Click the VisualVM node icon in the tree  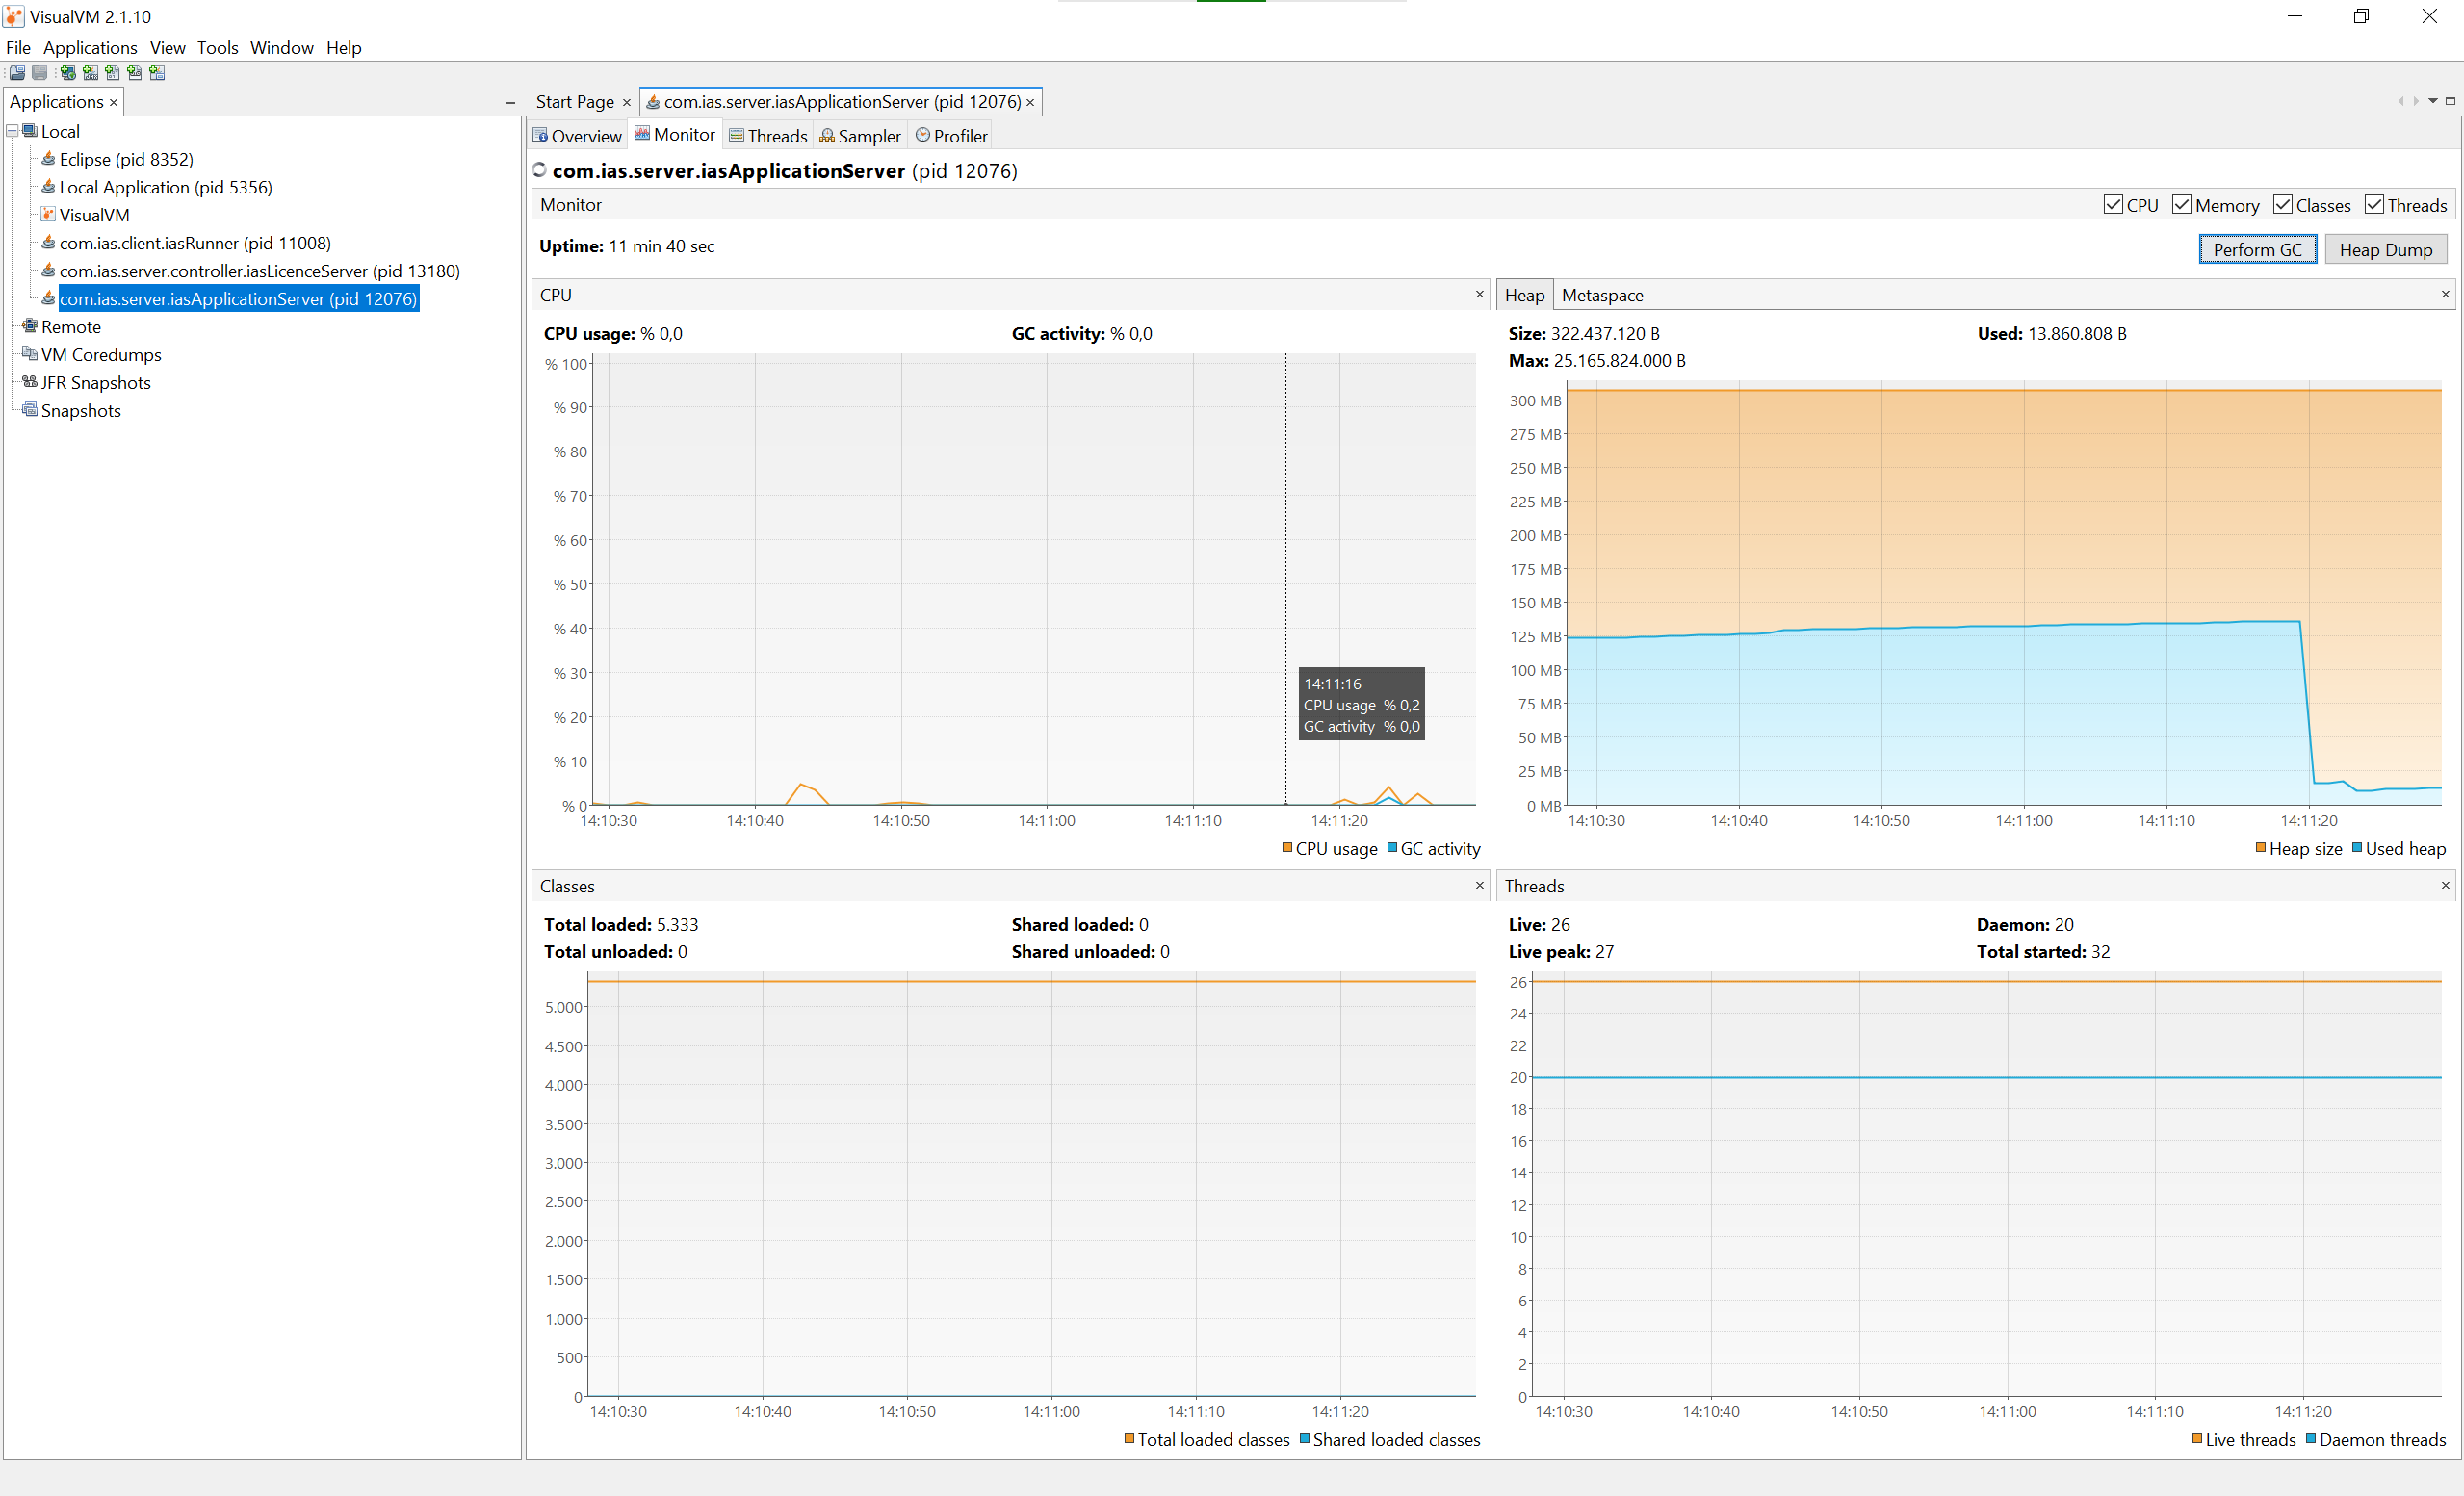click(x=48, y=215)
